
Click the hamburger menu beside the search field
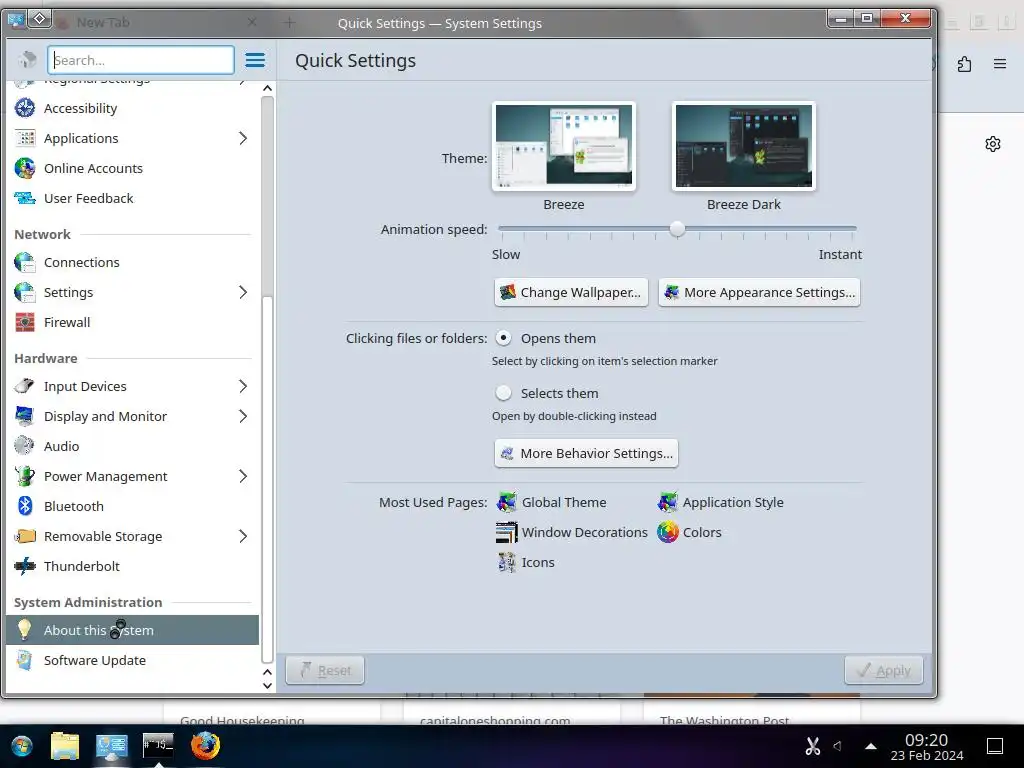point(255,61)
